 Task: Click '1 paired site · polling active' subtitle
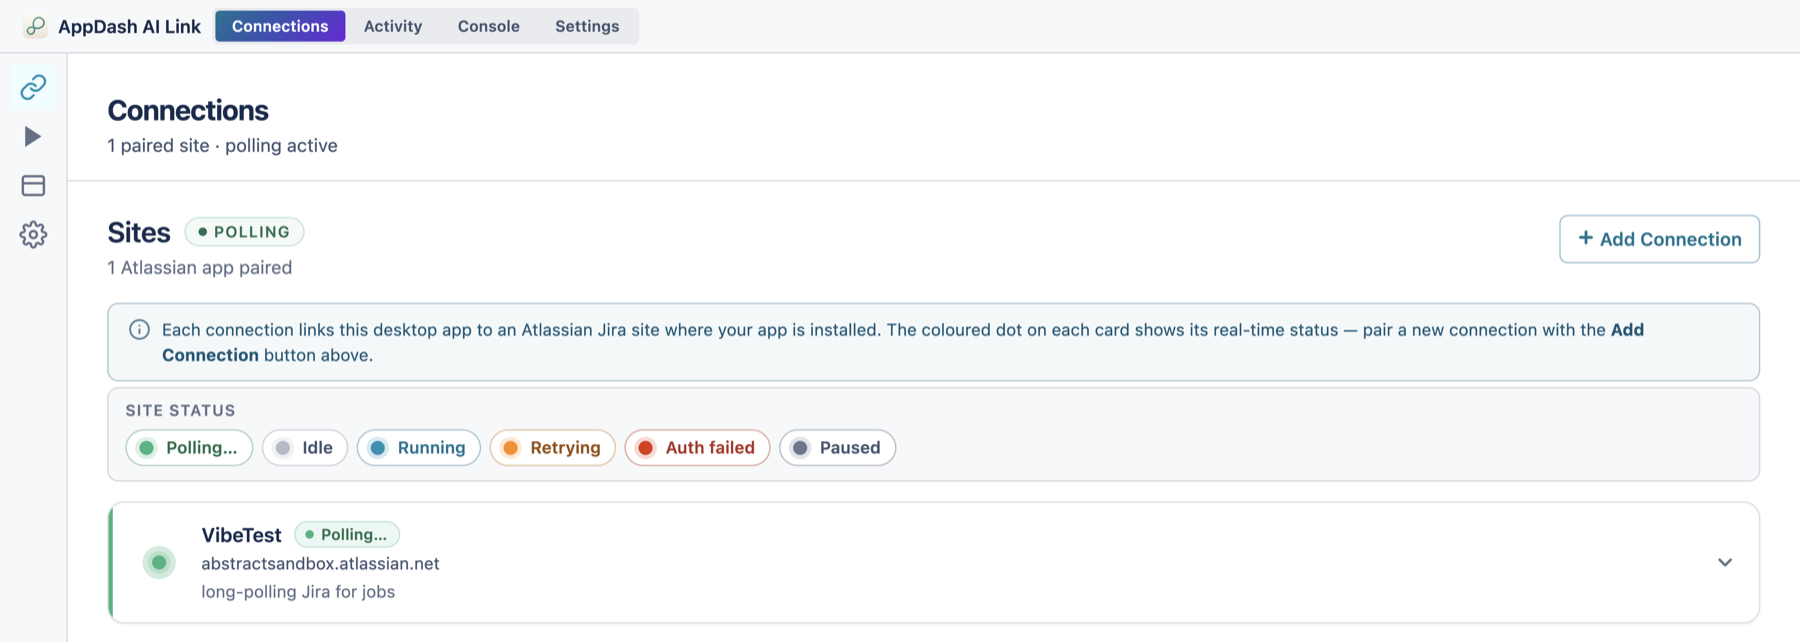point(222,145)
